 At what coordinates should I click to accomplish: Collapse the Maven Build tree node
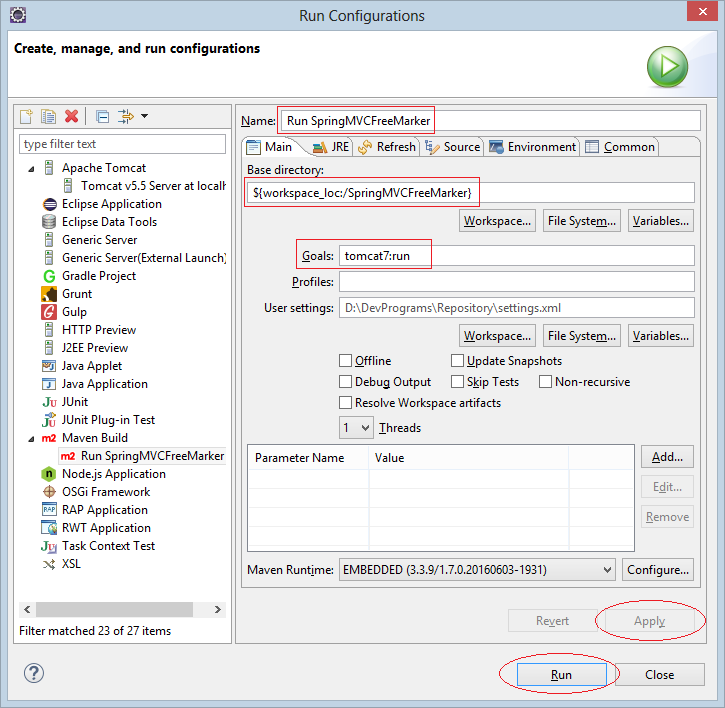pos(31,439)
